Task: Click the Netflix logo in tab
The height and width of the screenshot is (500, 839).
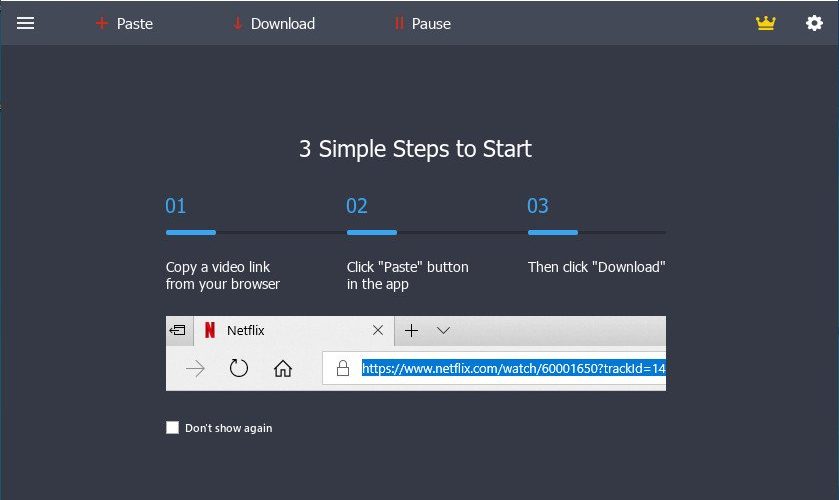Action: click(210, 330)
